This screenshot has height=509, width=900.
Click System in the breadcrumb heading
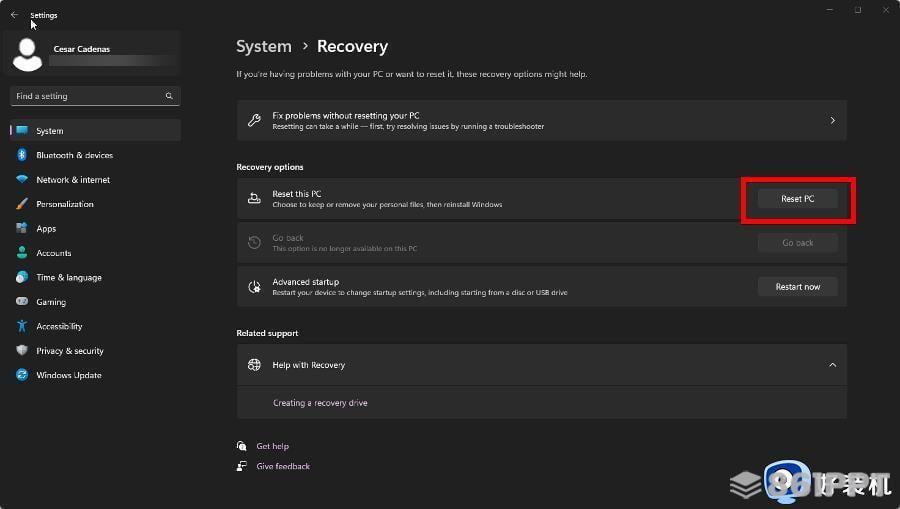(x=264, y=46)
